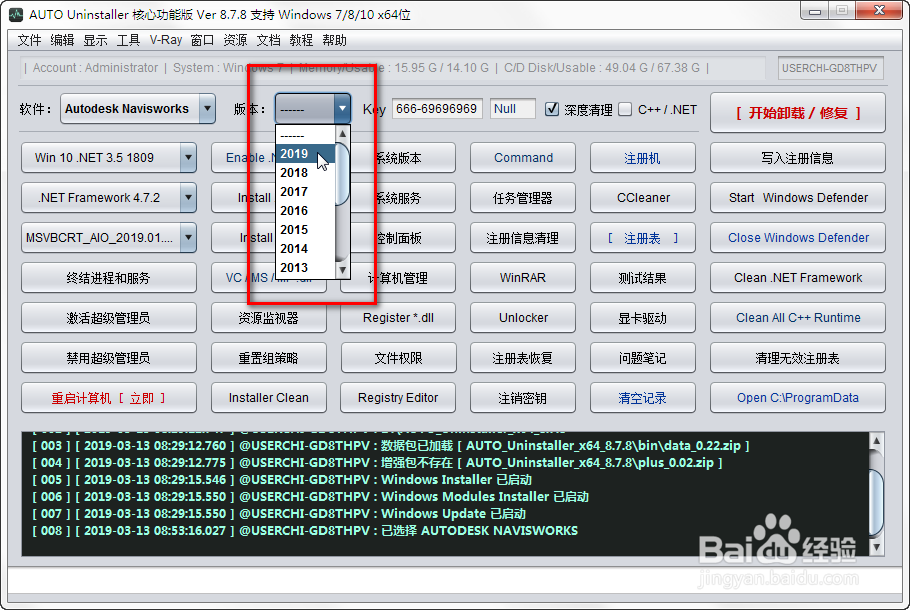Expand the Win 10 .NET 3.5 1809 dropdown
910x610 pixels.
click(x=188, y=158)
